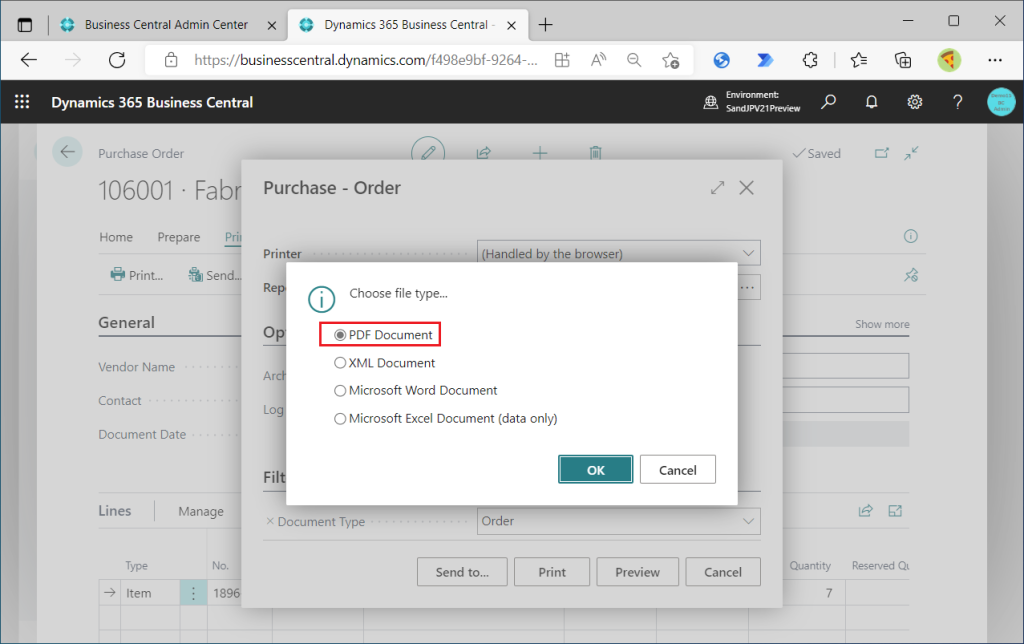Switch to Business Central Admin Center tab
Viewport: 1024px width, 644px height.
(x=166, y=25)
